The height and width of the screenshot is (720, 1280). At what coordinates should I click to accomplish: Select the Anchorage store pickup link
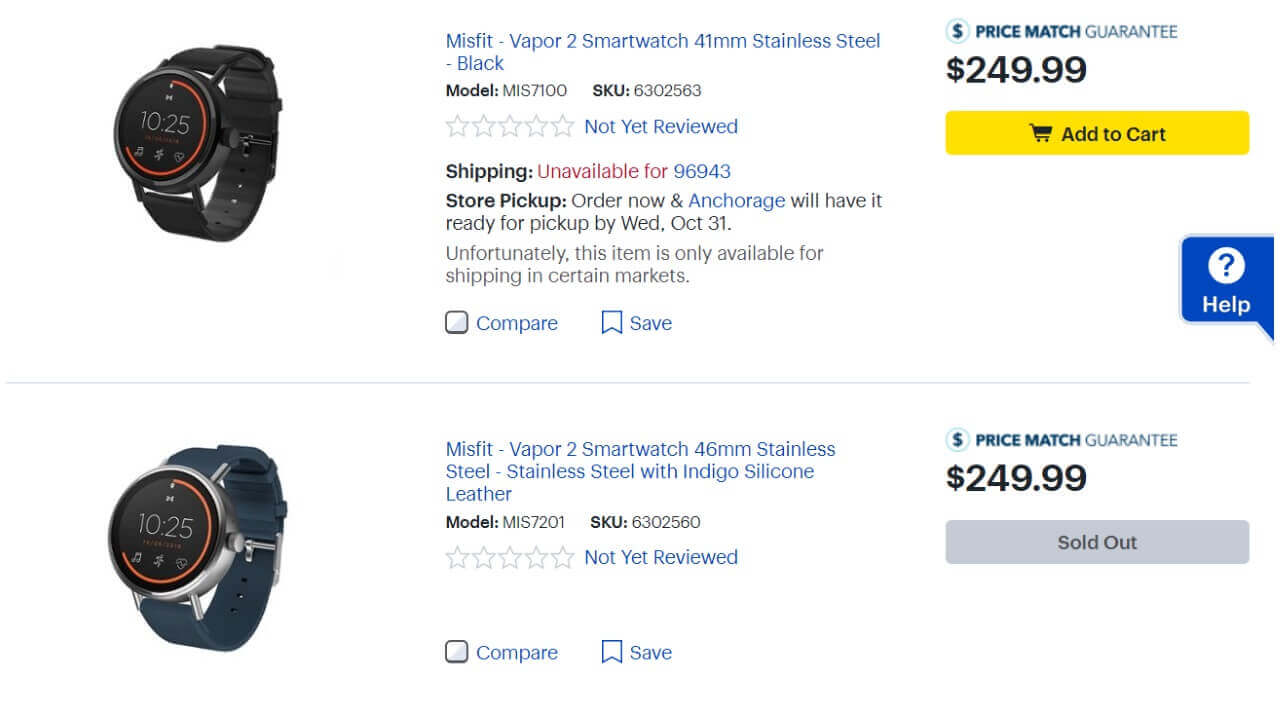tap(736, 201)
